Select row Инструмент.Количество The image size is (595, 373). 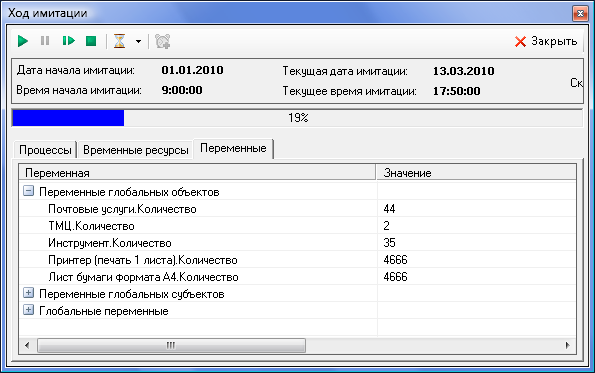(298, 243)
